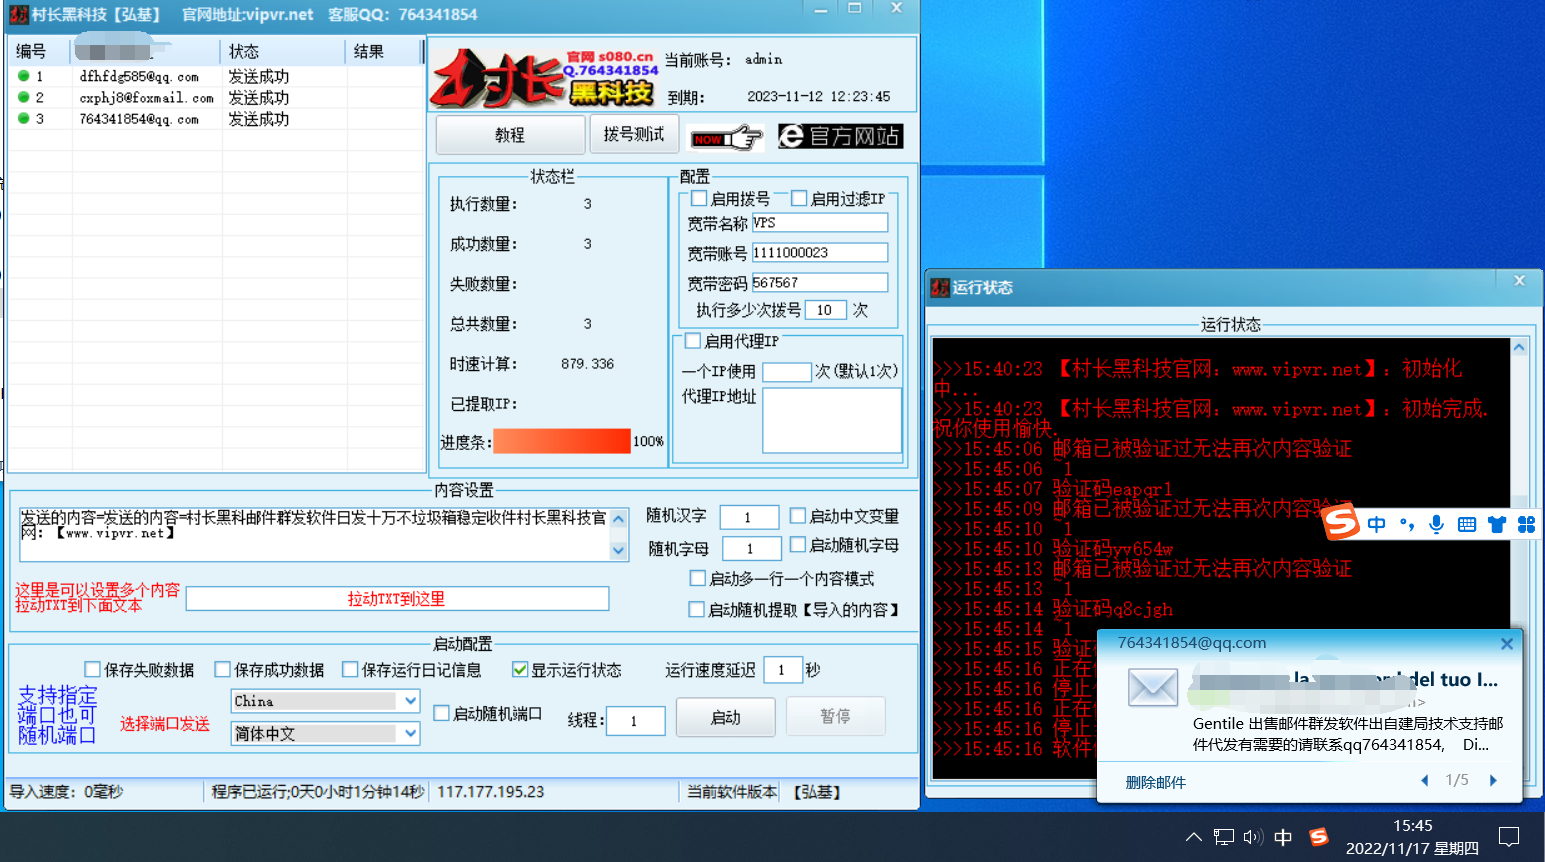Screen dimensions: 1545x862
Task: Enable the 启用拨号 checkbox
Action: point(699,198)
